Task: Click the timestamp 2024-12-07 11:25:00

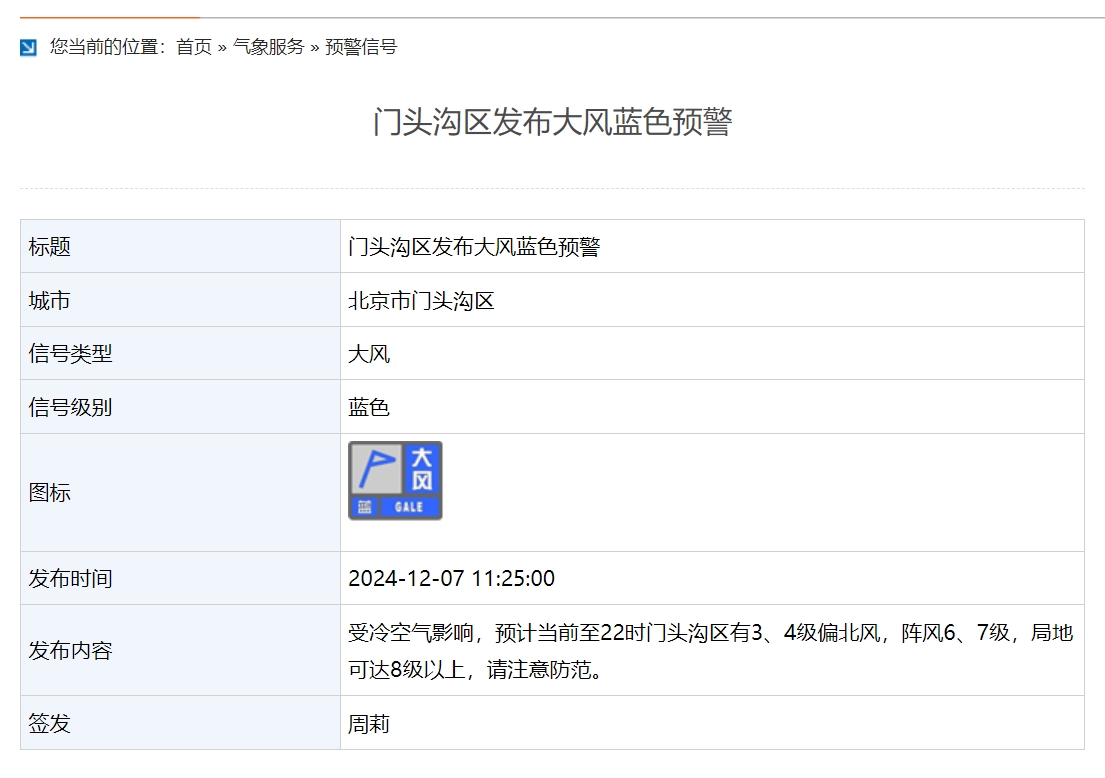Action: coord(452,579)
